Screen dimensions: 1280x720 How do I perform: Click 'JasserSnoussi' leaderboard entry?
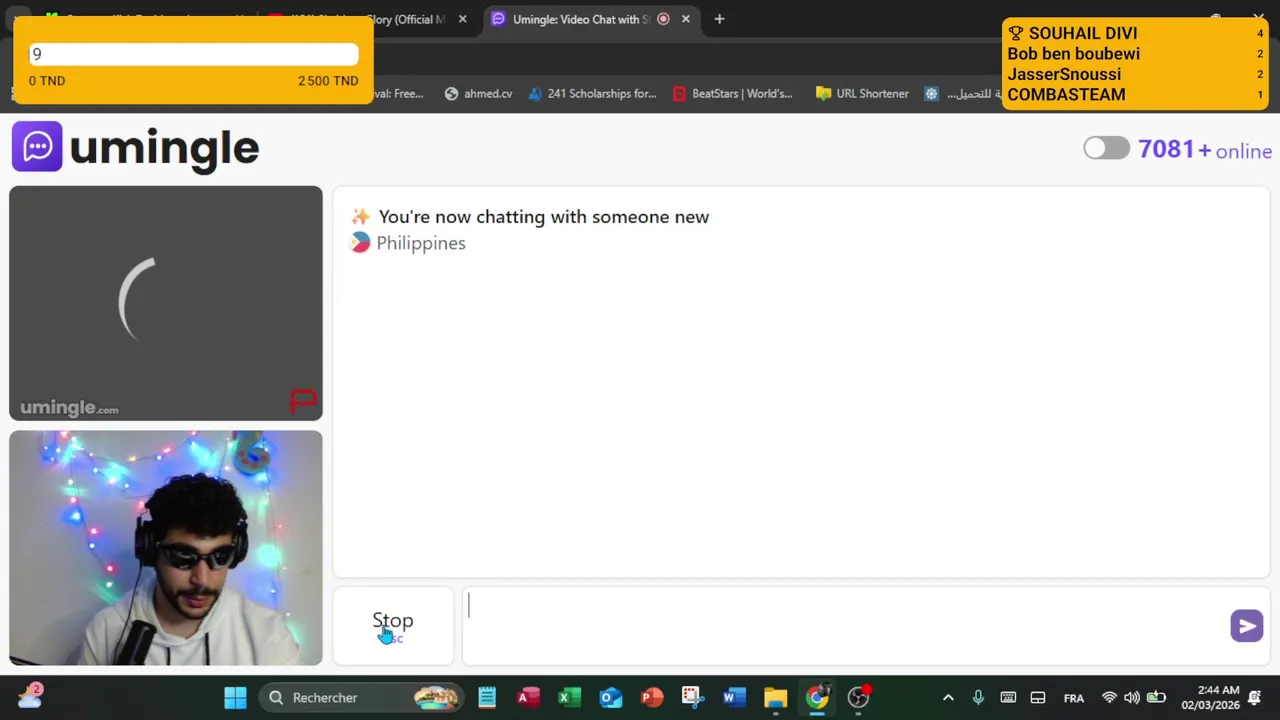[x=1064, y=74]
